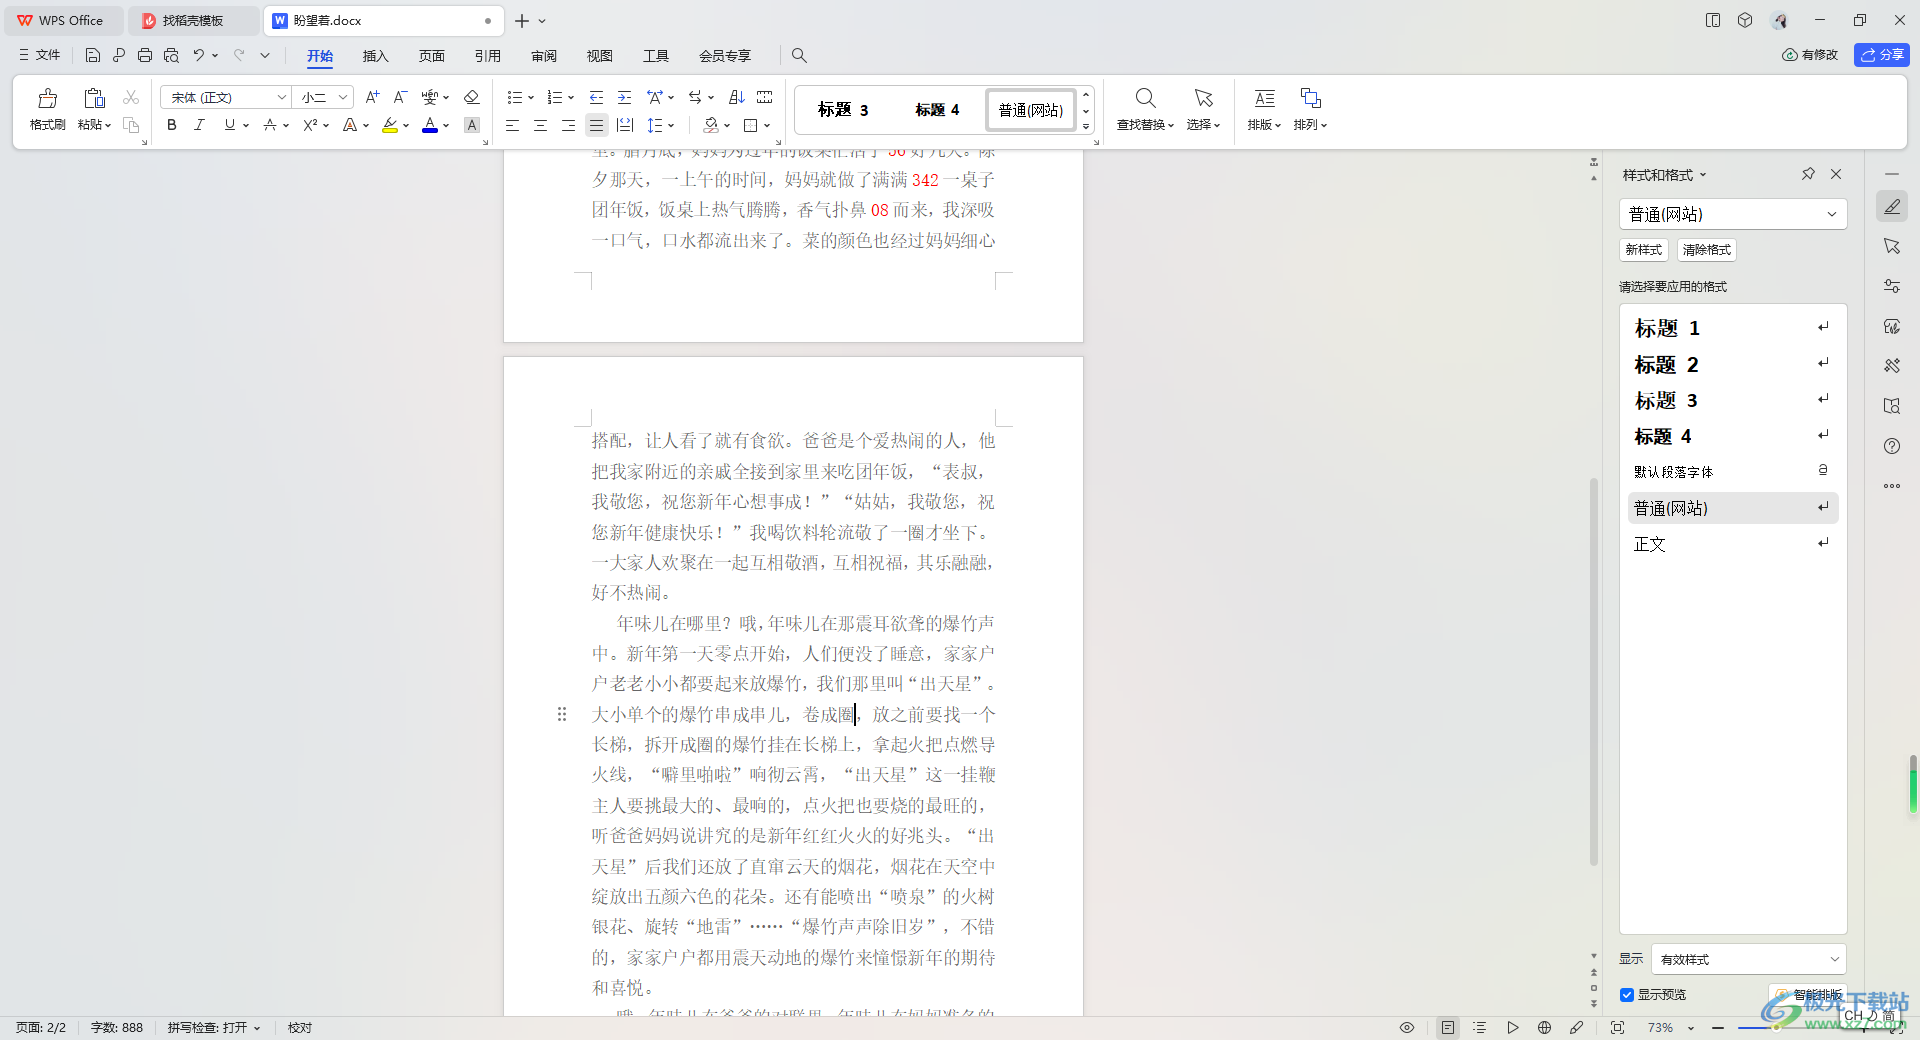Align paragraph right
This screenshot has height=1040, width=1920.
pos(568,125)
